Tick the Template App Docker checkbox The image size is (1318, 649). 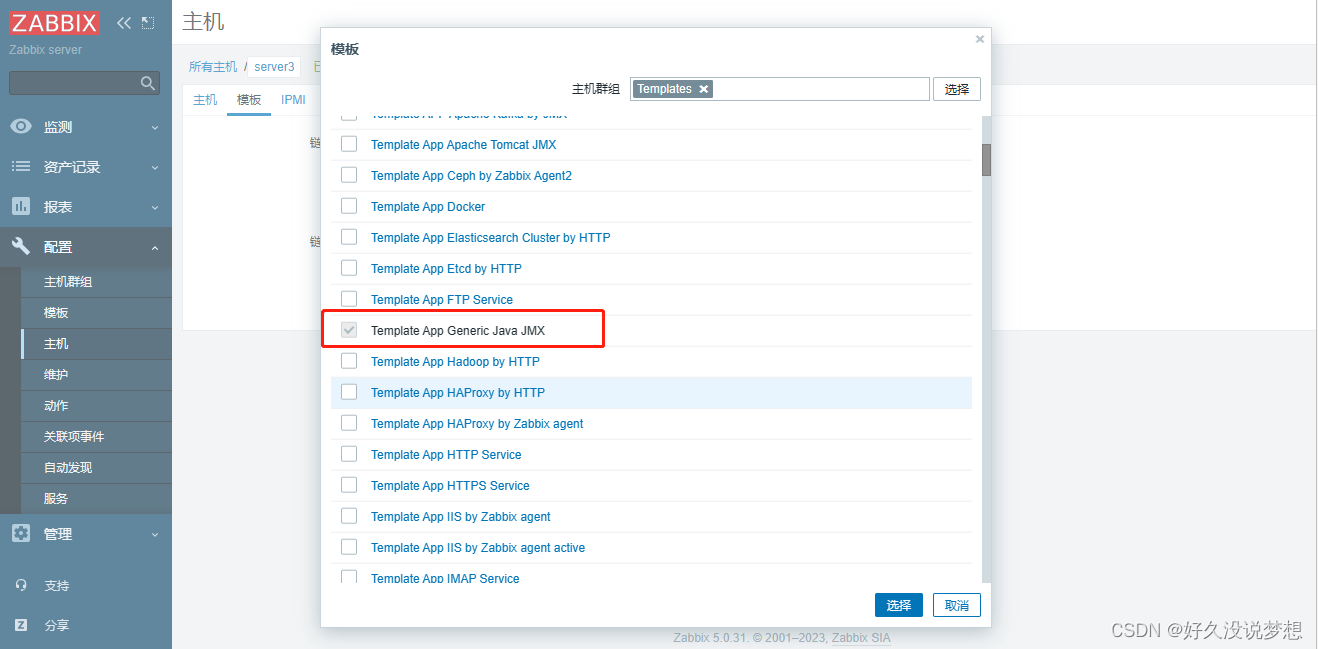[349, 206]
